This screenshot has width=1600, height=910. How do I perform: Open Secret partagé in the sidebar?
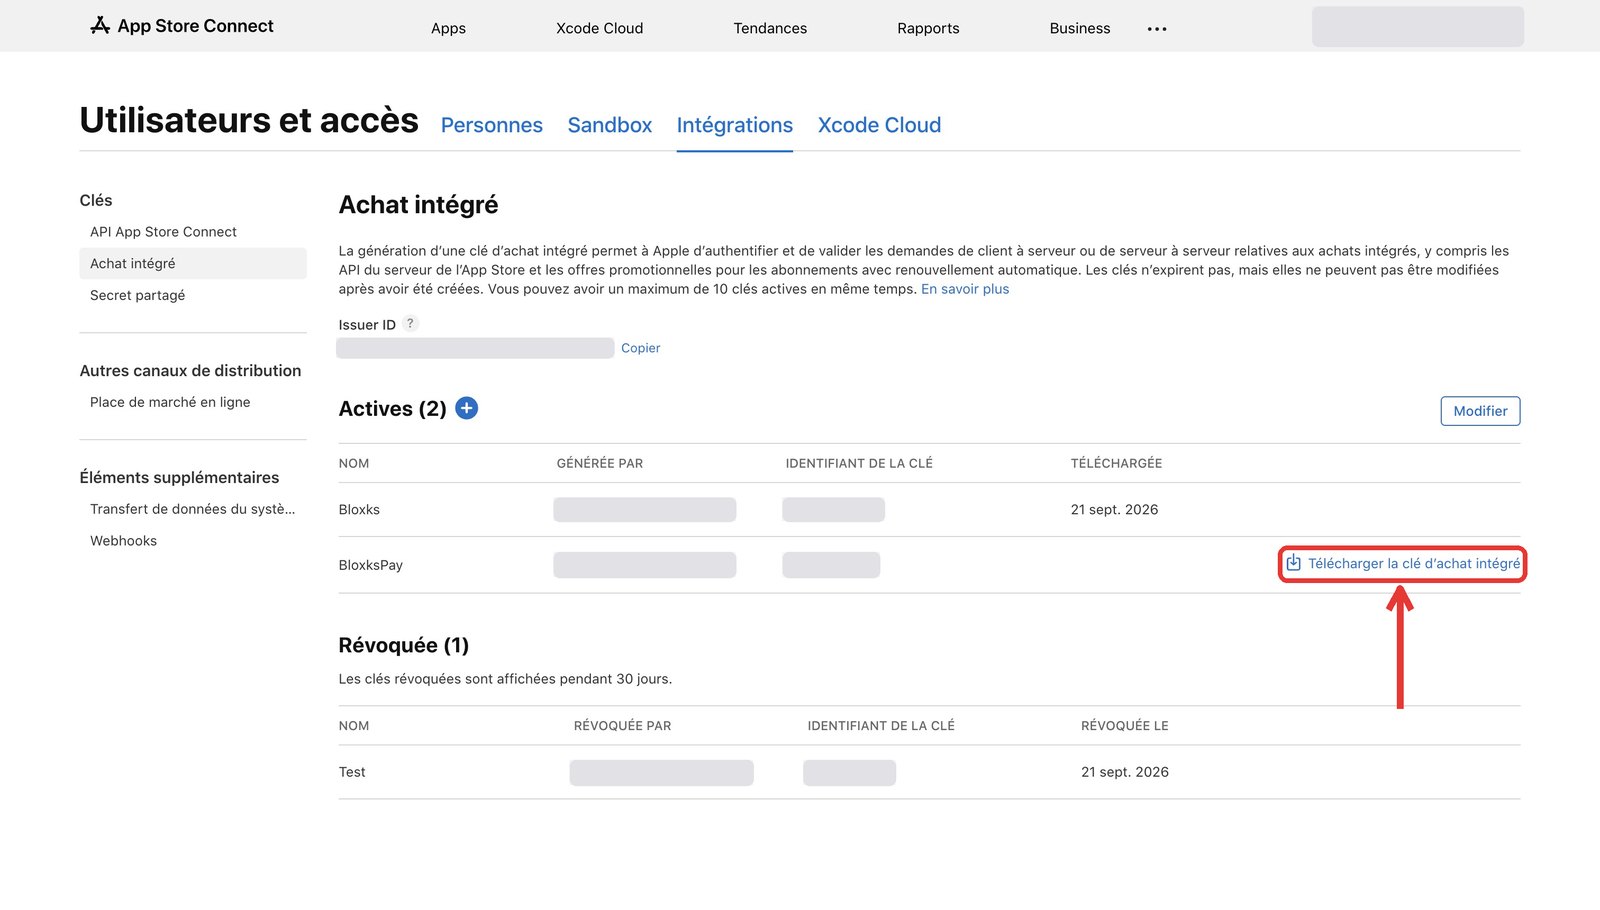pyautogui.click(x=137, y=295)
